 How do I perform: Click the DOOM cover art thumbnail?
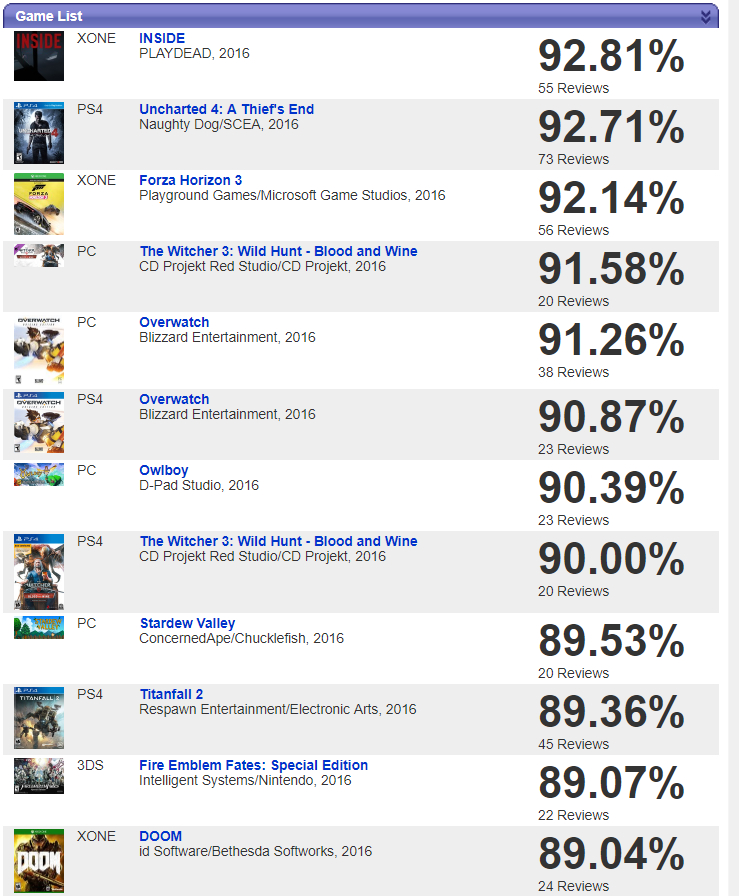click(x=39, y=861)
